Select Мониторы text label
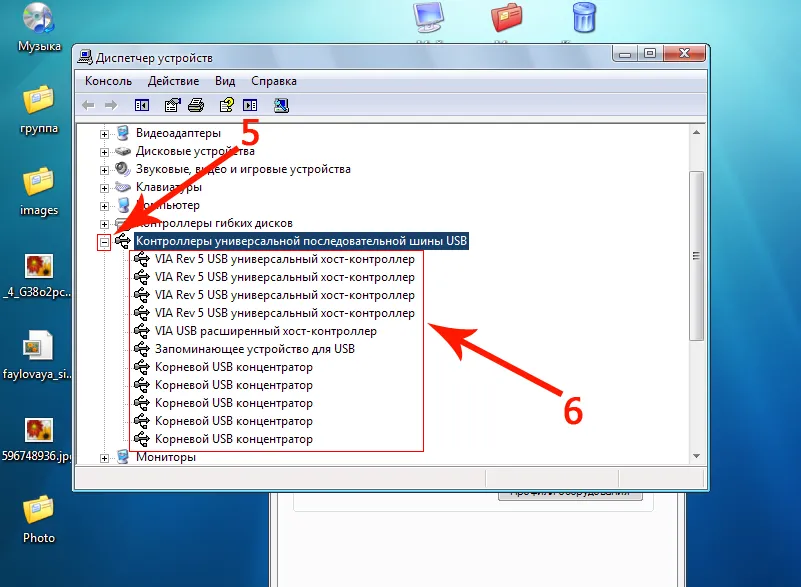801x587 pixels. pyautogui.click(x=166, y=457)
